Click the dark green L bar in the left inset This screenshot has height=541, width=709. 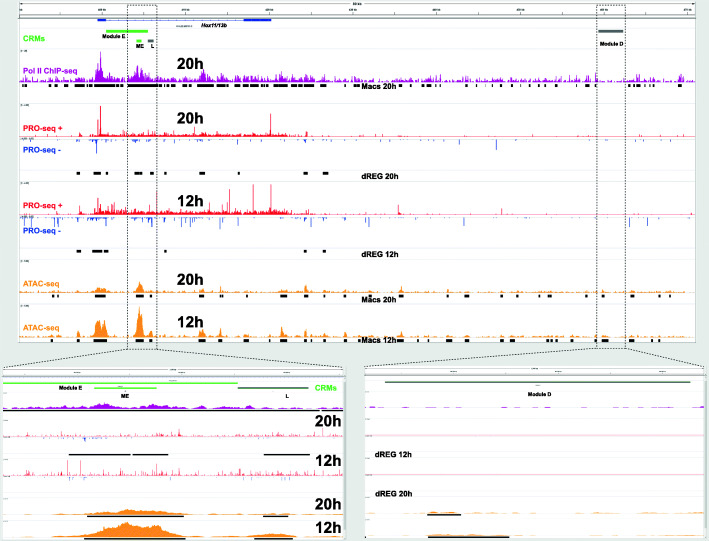pos(287,387)
